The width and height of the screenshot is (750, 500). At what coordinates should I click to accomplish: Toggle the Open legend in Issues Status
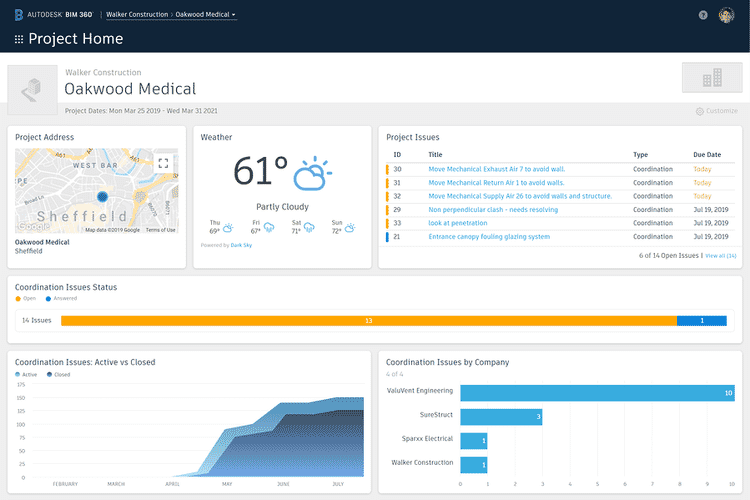[25, 299]
